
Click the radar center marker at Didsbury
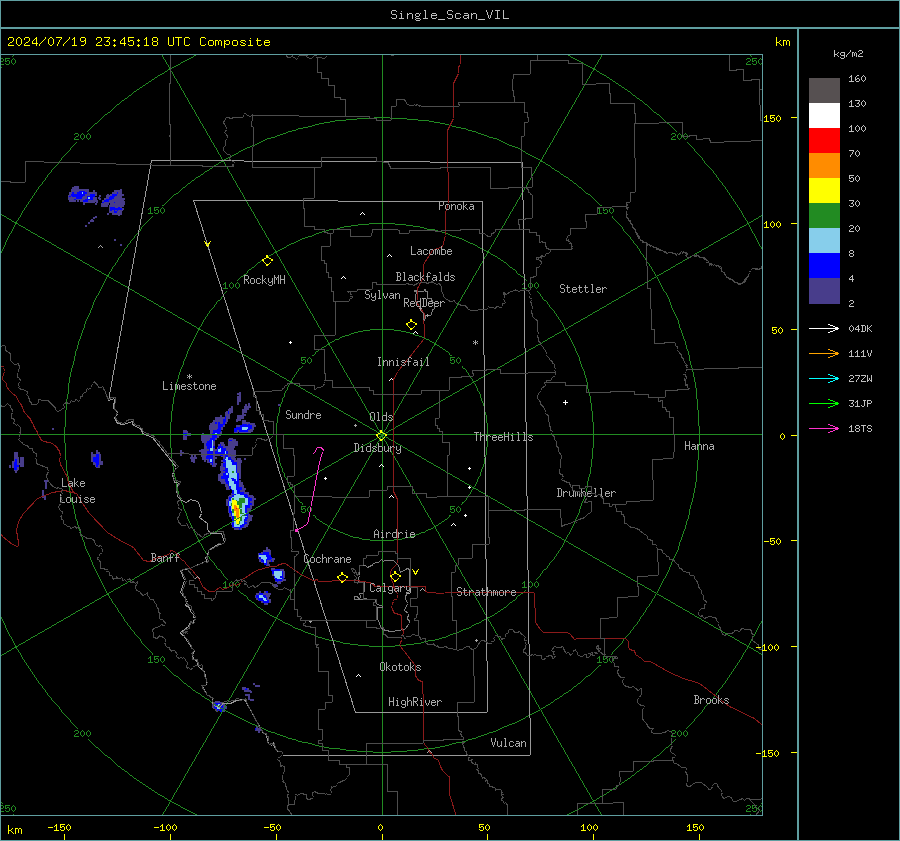[x=382, y=436]
